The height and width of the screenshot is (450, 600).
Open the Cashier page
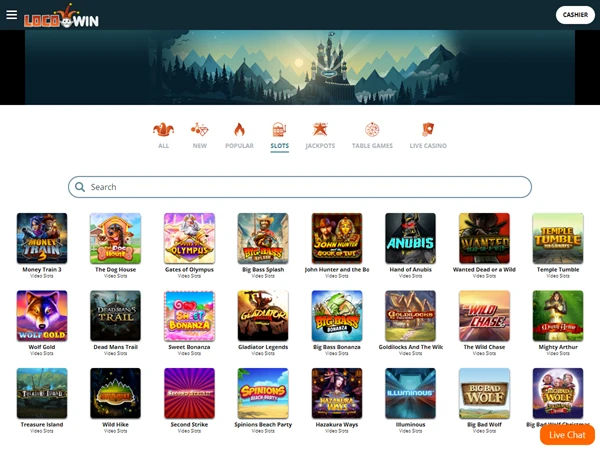[575, 15]
